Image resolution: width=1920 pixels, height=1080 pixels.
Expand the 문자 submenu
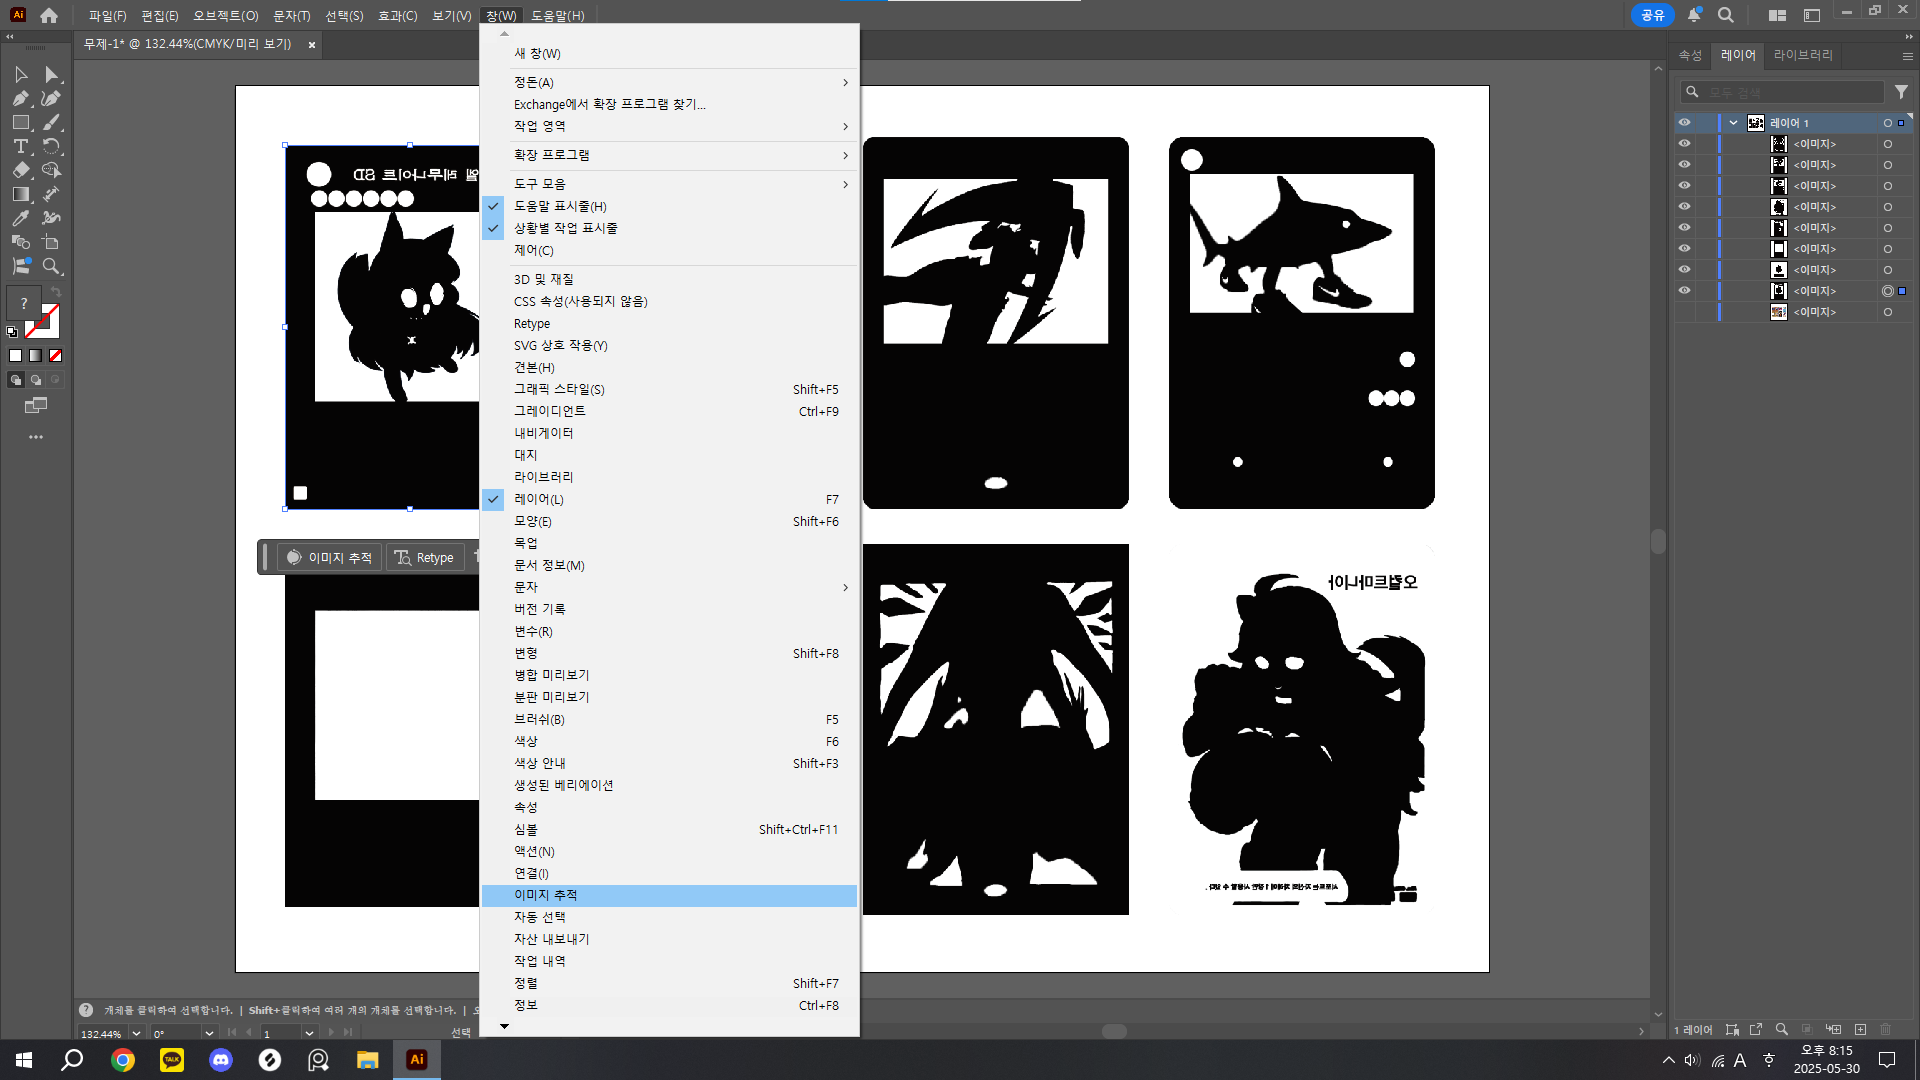click(x=669, y=587)
